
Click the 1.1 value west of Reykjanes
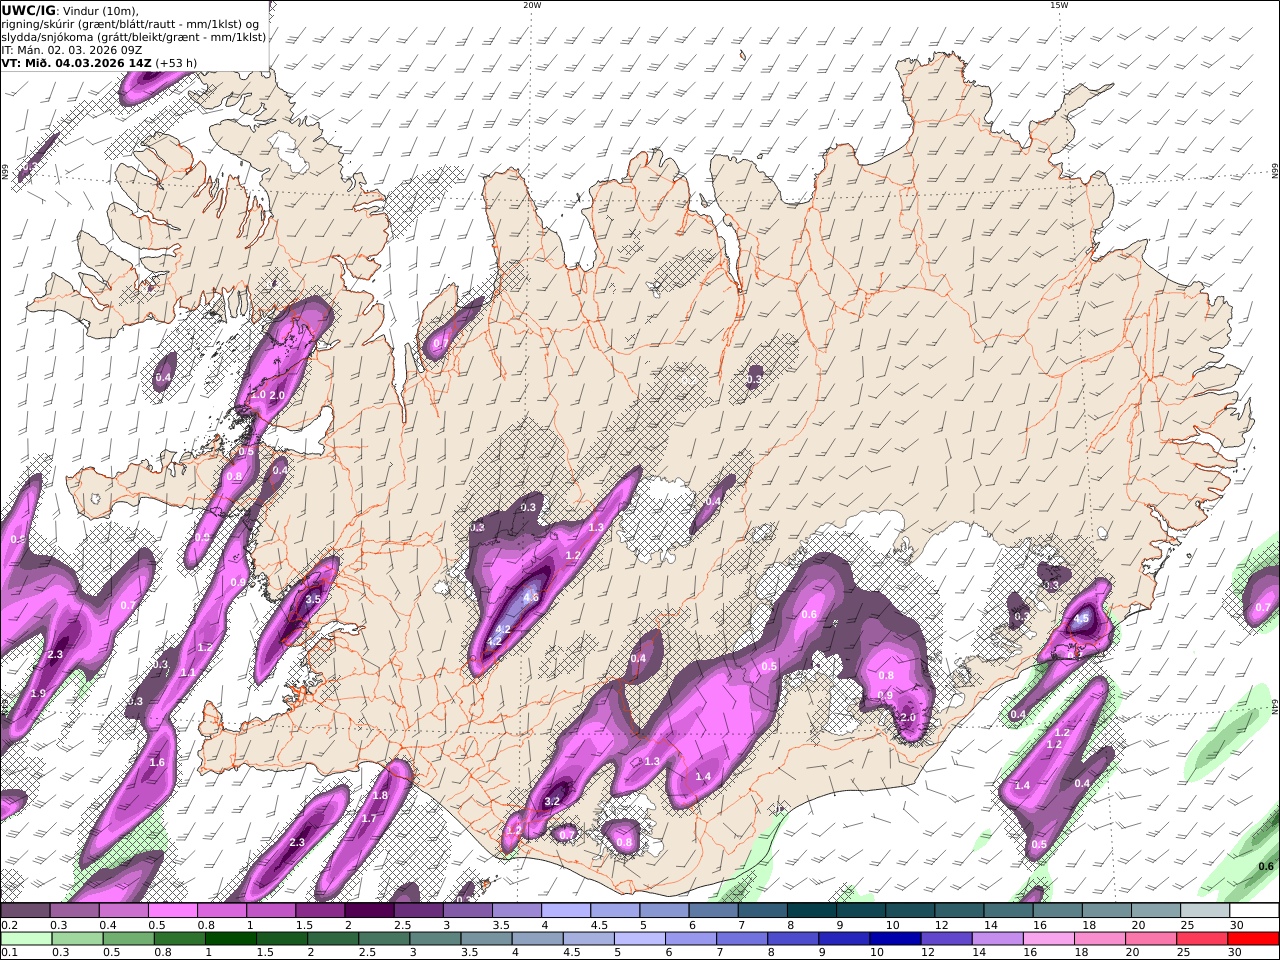[x=187, y=672]
